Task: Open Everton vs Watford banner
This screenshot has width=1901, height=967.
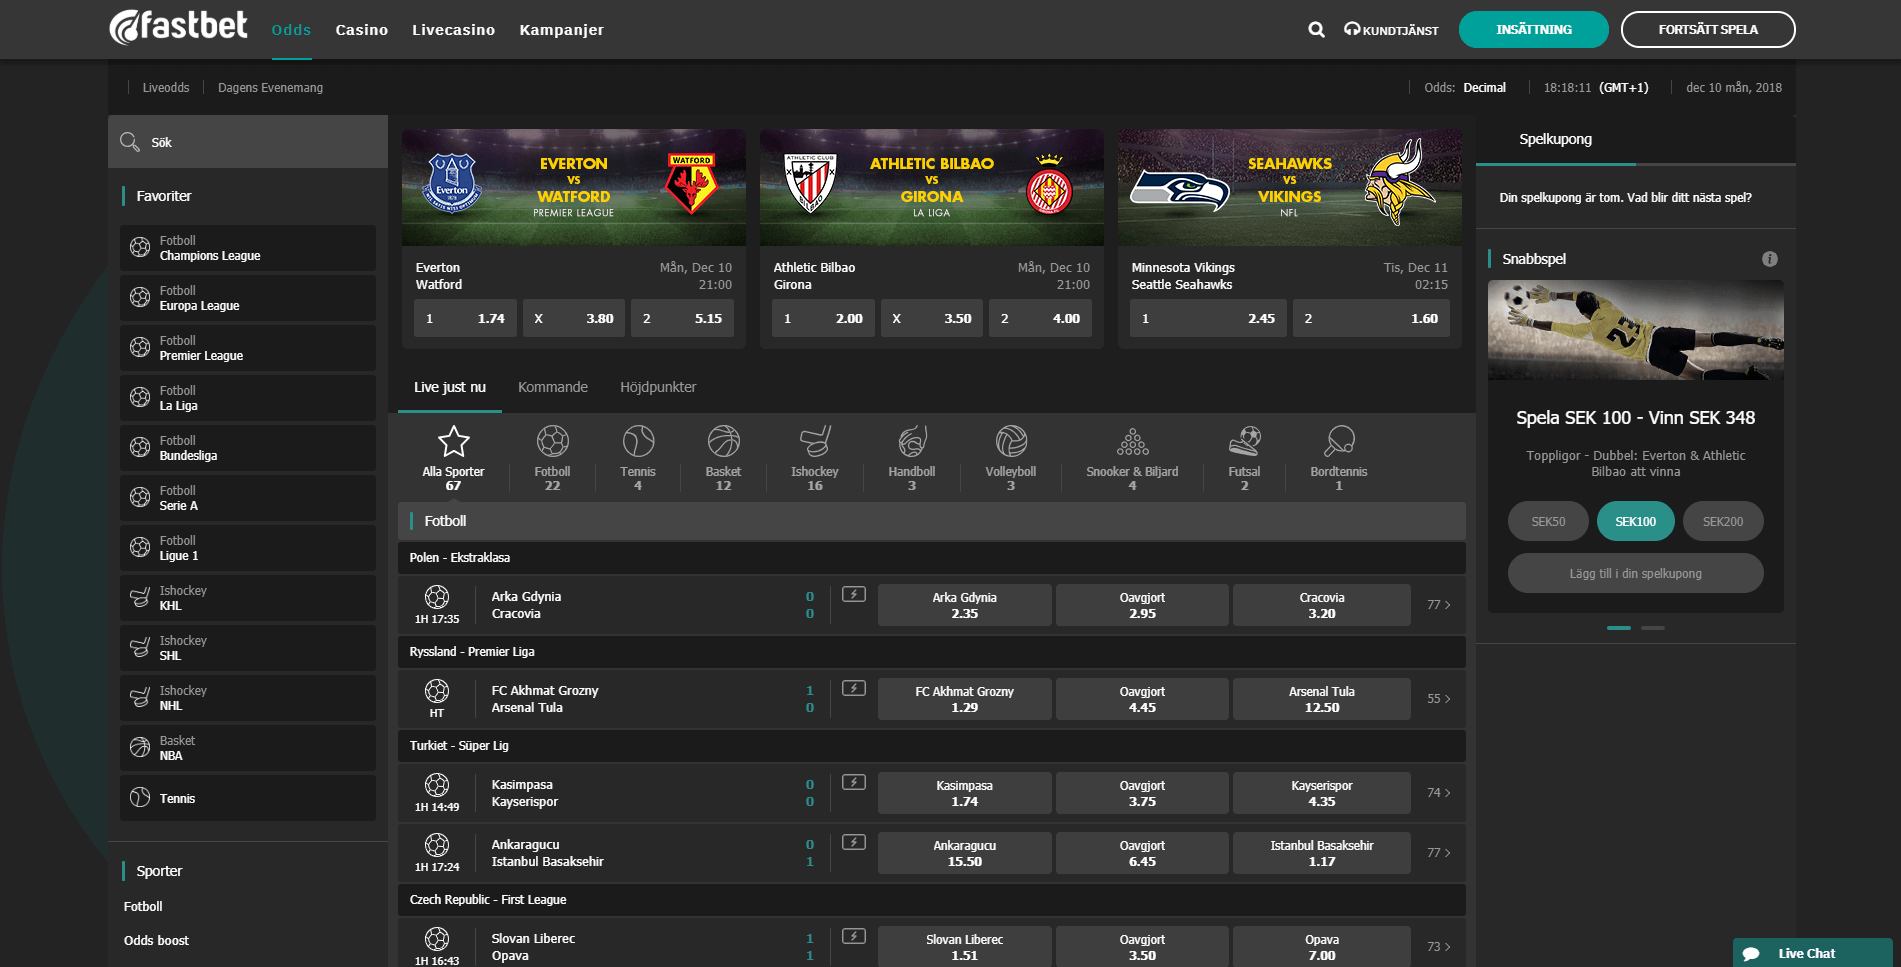Action: coord(574,188)
